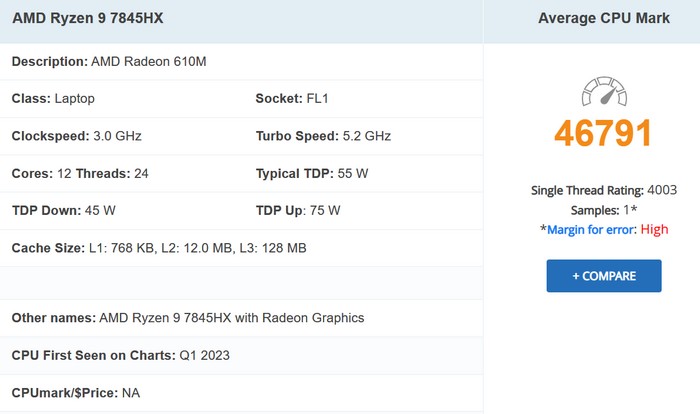Screen dimensions: 700x414
Task: Click the Cores and Threads row
Action: [80, 173]
